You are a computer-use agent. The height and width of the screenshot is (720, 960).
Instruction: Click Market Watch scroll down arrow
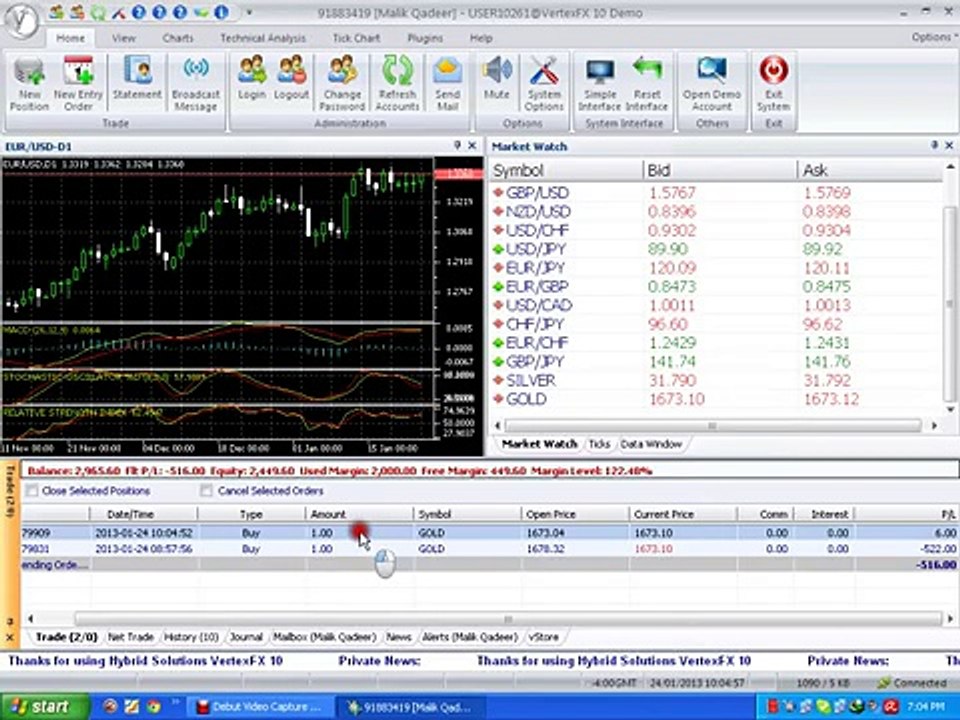click(x=950, y=409)
